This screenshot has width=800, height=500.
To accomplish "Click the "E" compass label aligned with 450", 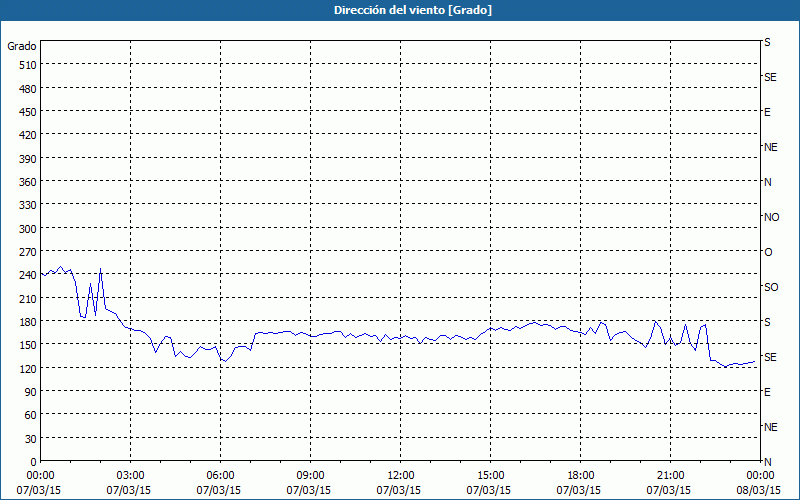I will (767, 112).
